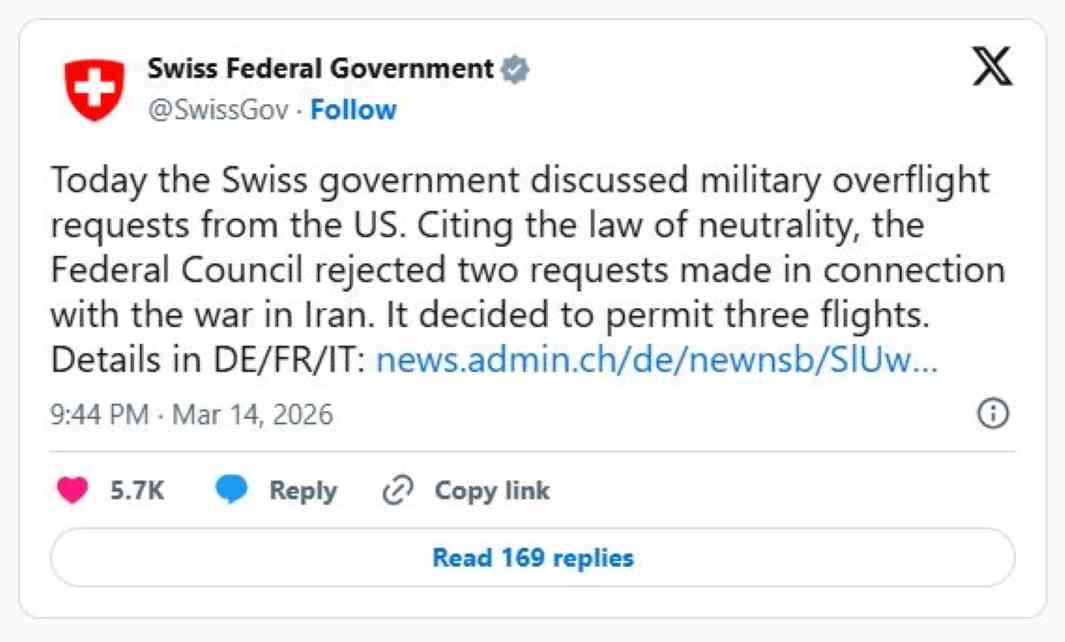Like the tweet with heart icon
1065x642 pixels.
(73, 491)
